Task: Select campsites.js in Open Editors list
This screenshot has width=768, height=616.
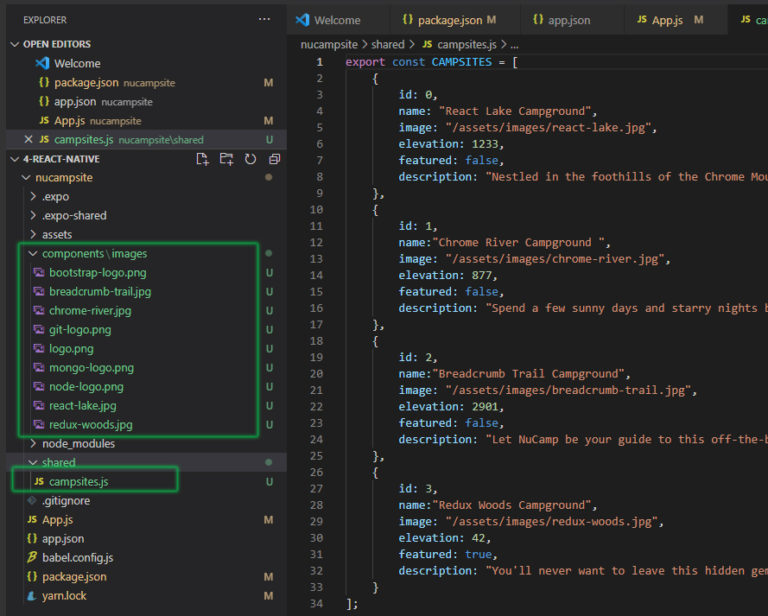Action: [146, 140]
